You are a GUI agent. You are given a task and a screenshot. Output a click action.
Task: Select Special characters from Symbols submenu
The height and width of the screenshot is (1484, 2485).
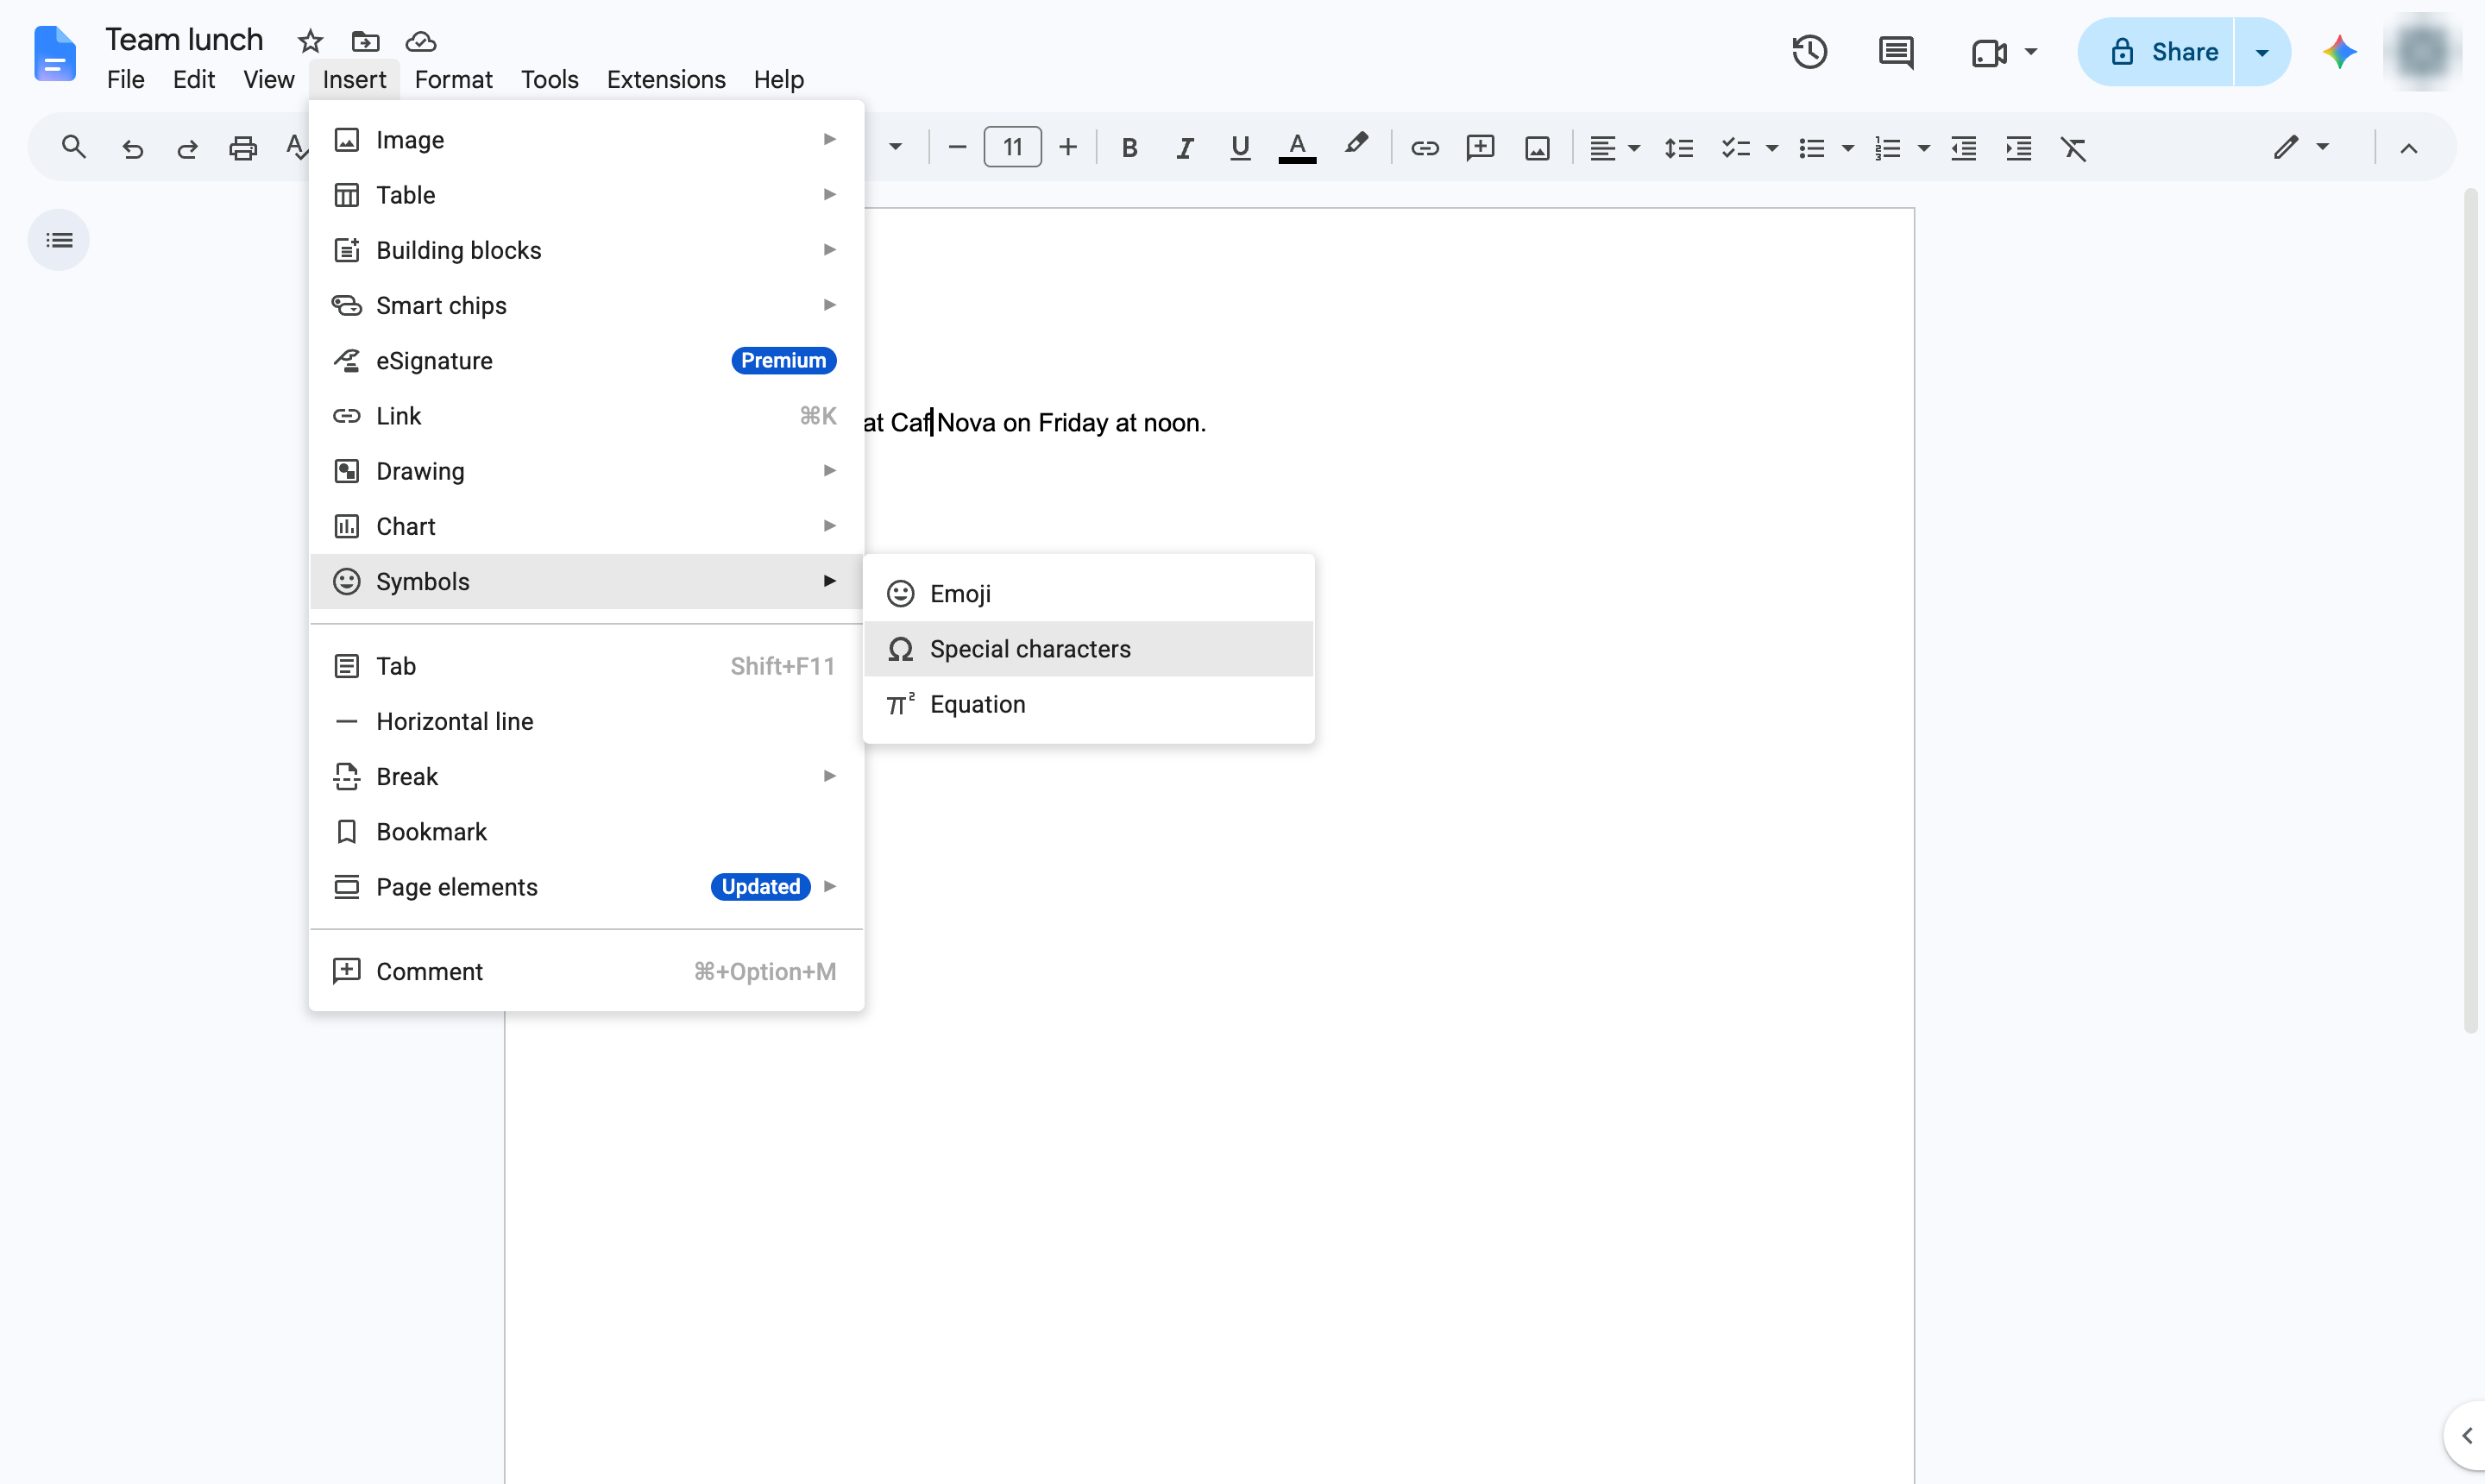pos(1088,649)
